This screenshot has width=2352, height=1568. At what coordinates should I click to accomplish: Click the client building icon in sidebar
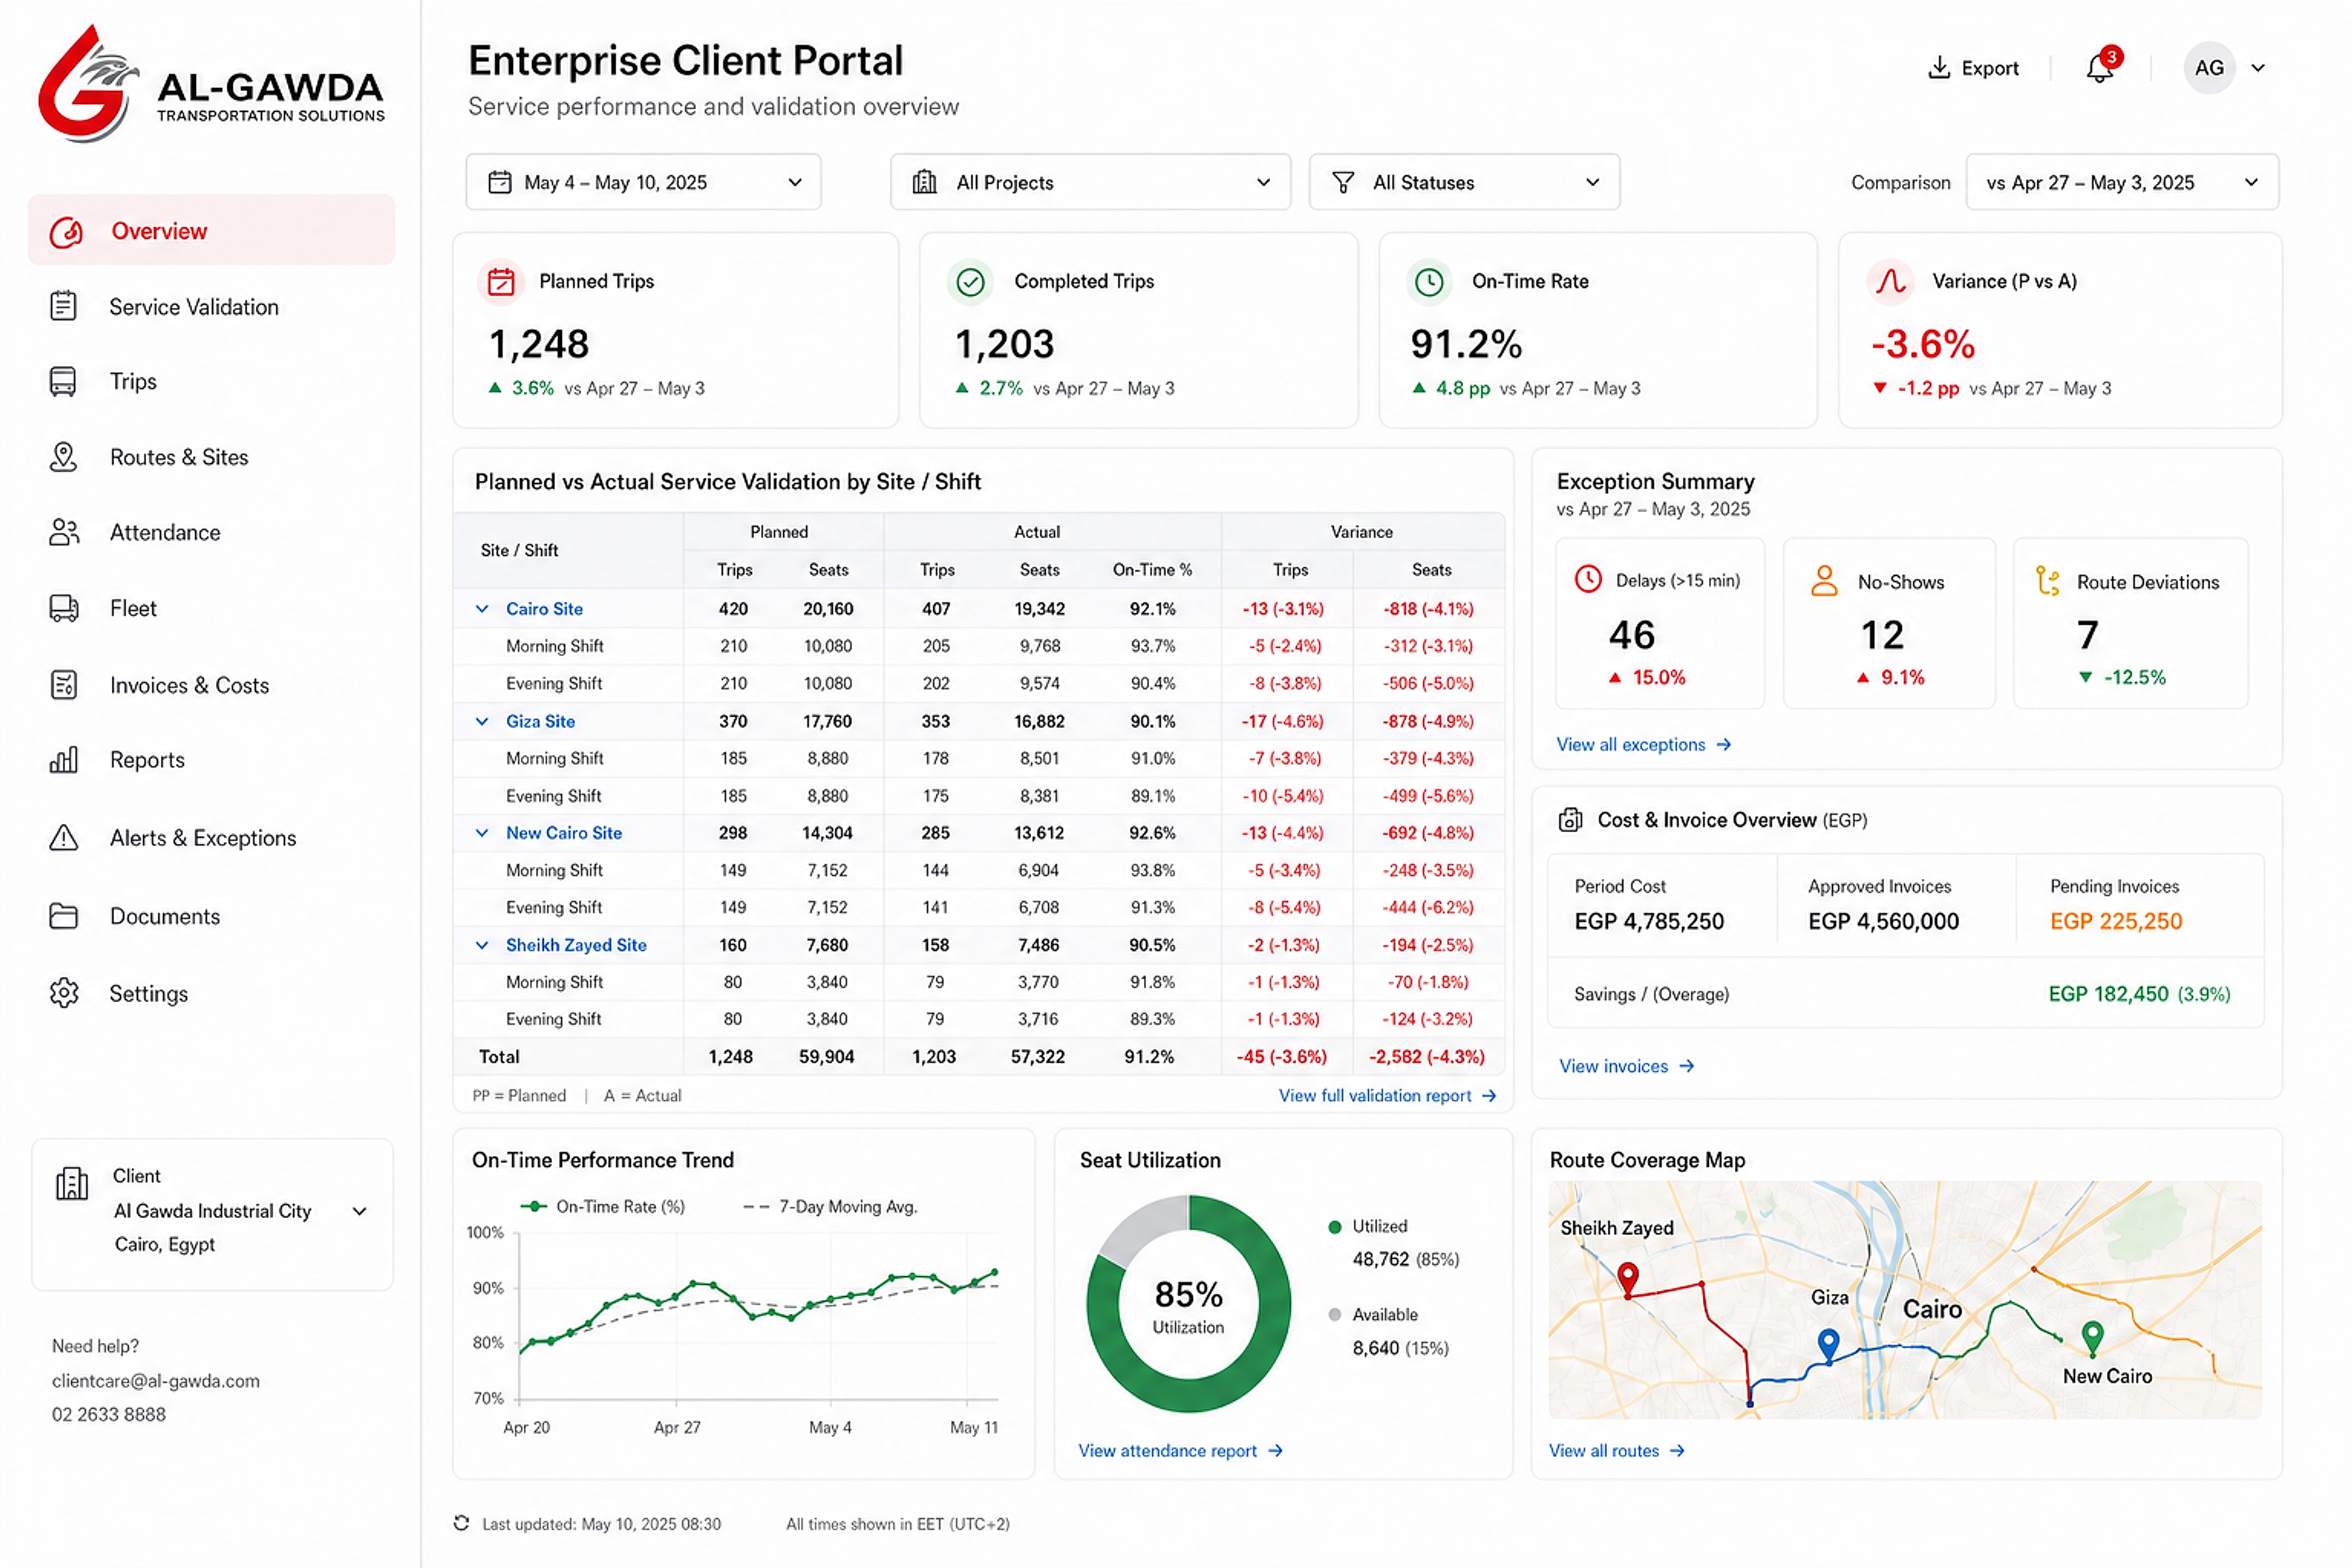coord(72,1183)
